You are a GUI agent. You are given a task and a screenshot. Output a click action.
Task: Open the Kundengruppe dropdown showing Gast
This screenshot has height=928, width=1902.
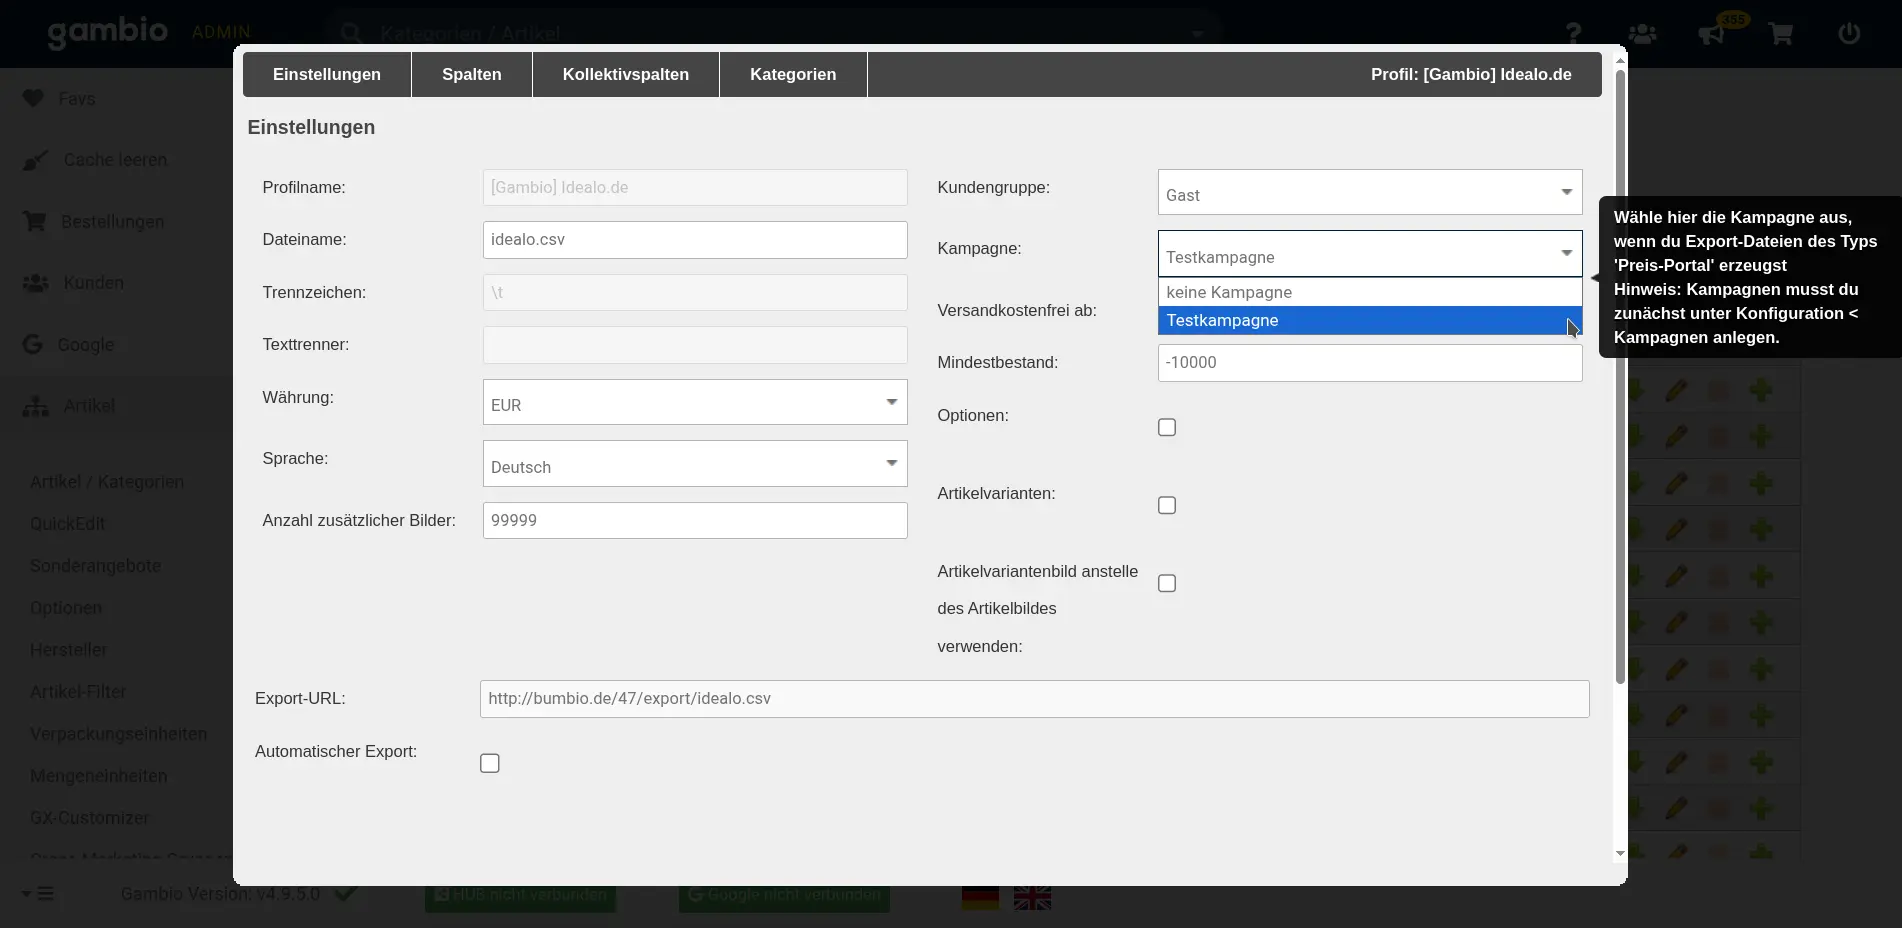tap(1369, 192)
